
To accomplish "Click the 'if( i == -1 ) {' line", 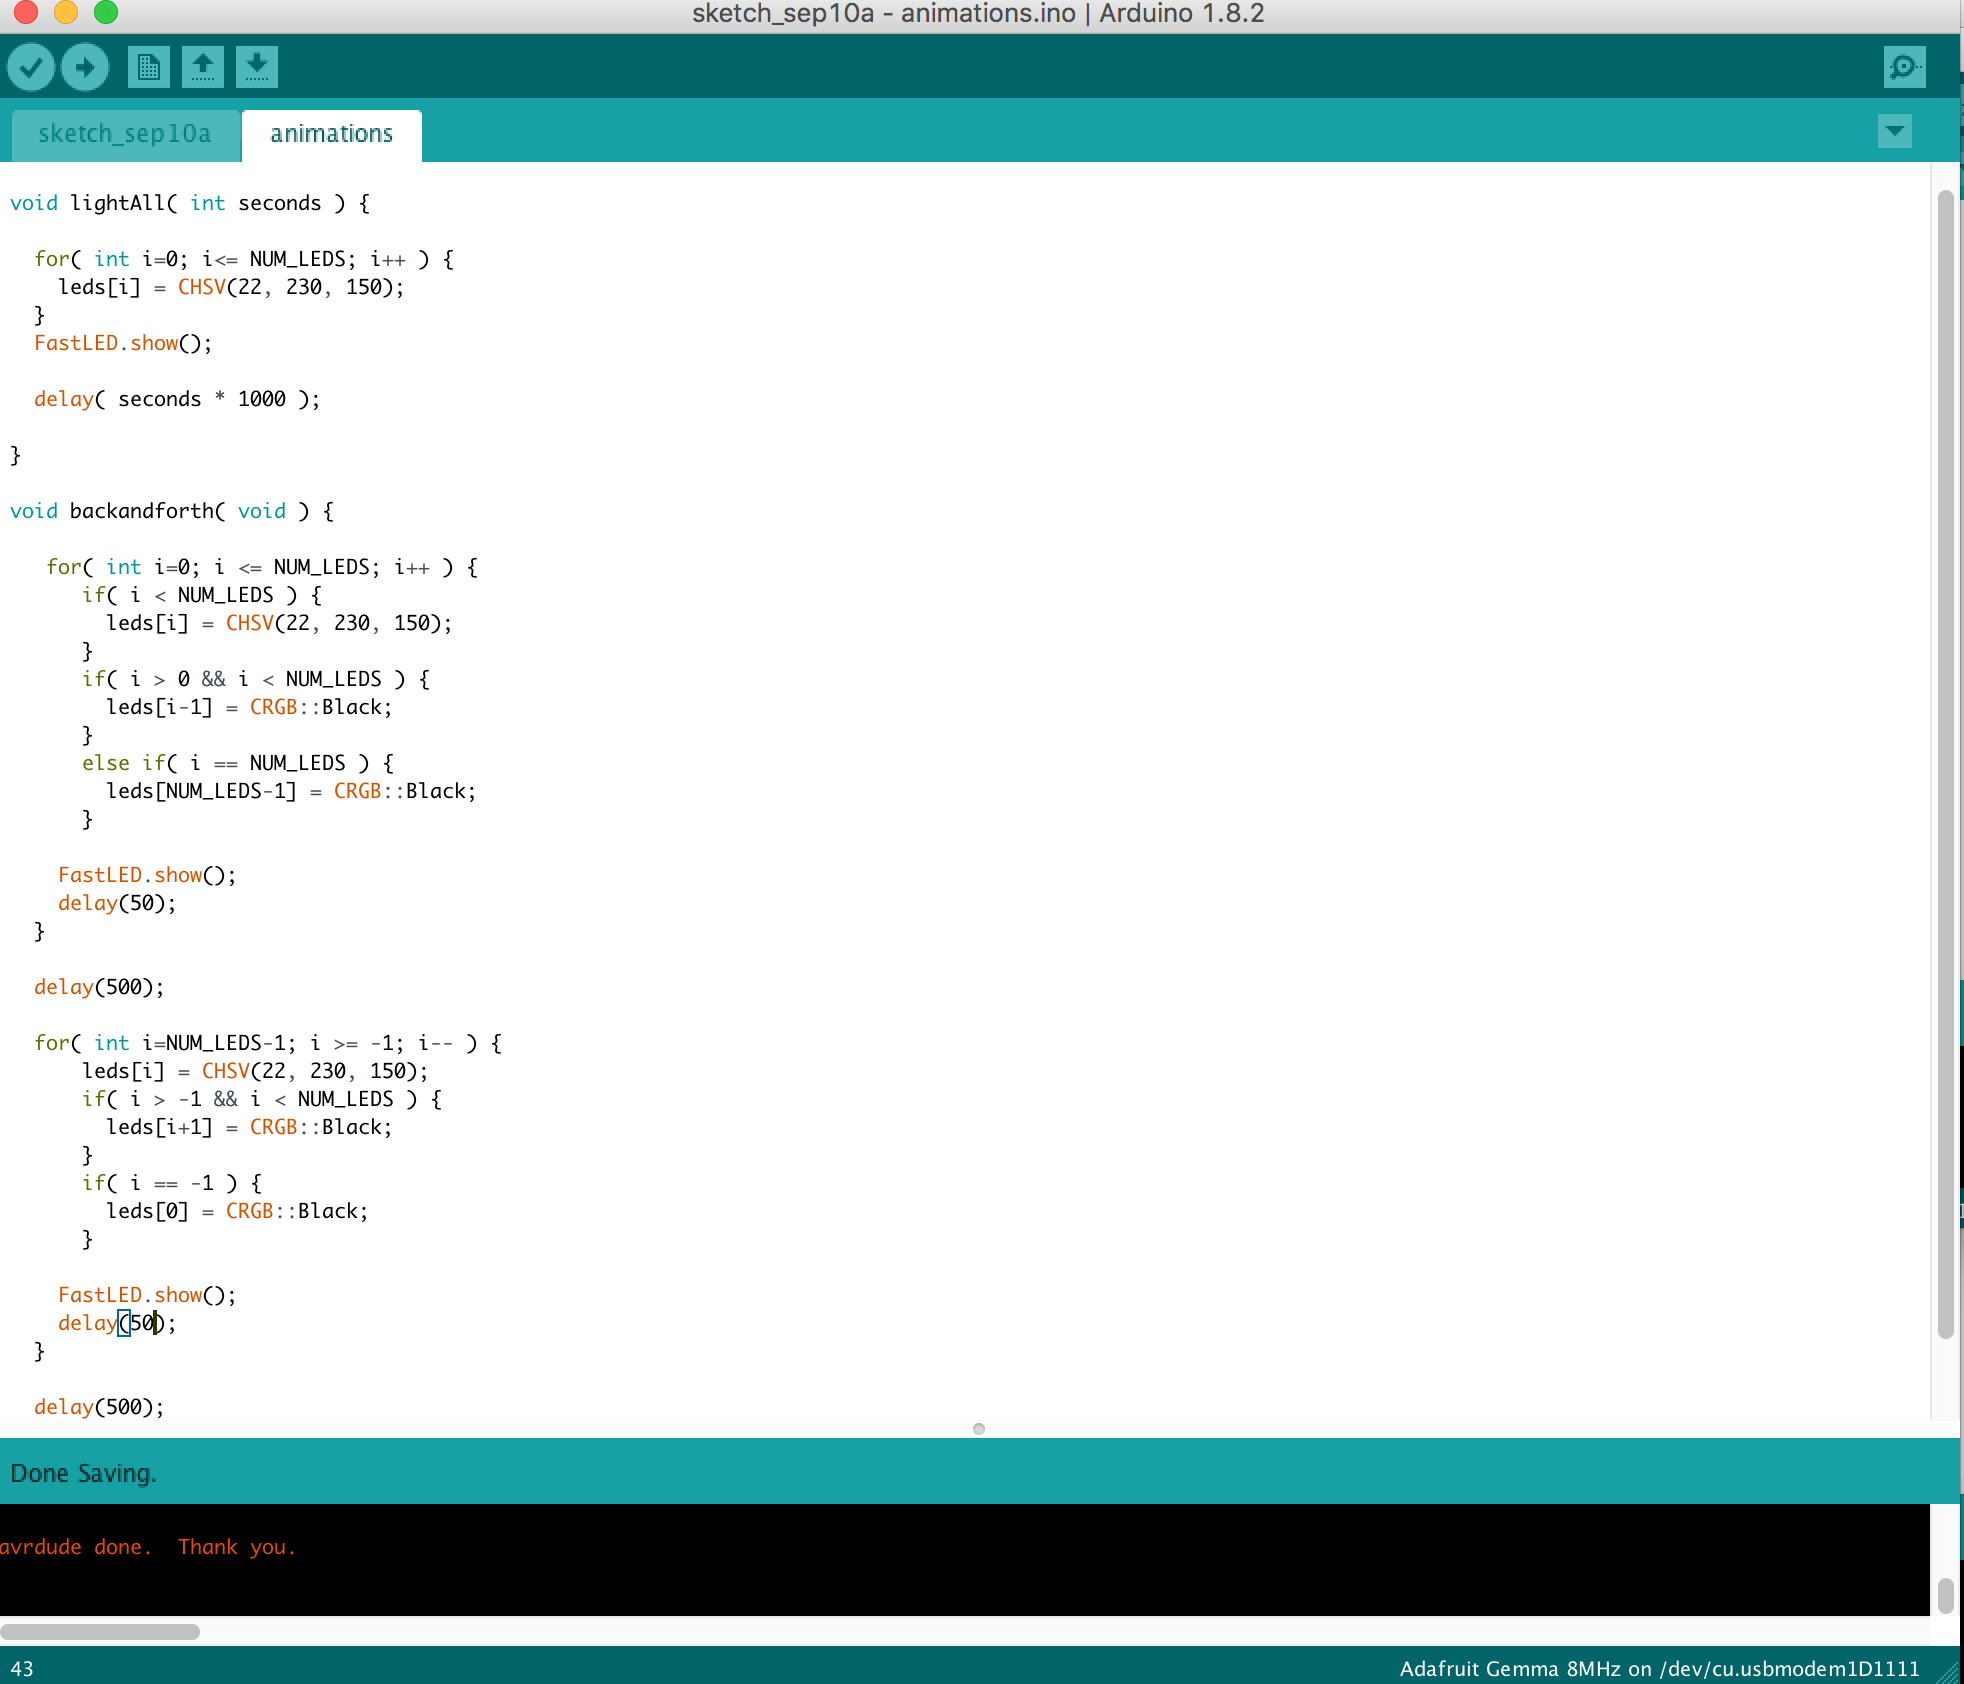I will pos(172,1183).
